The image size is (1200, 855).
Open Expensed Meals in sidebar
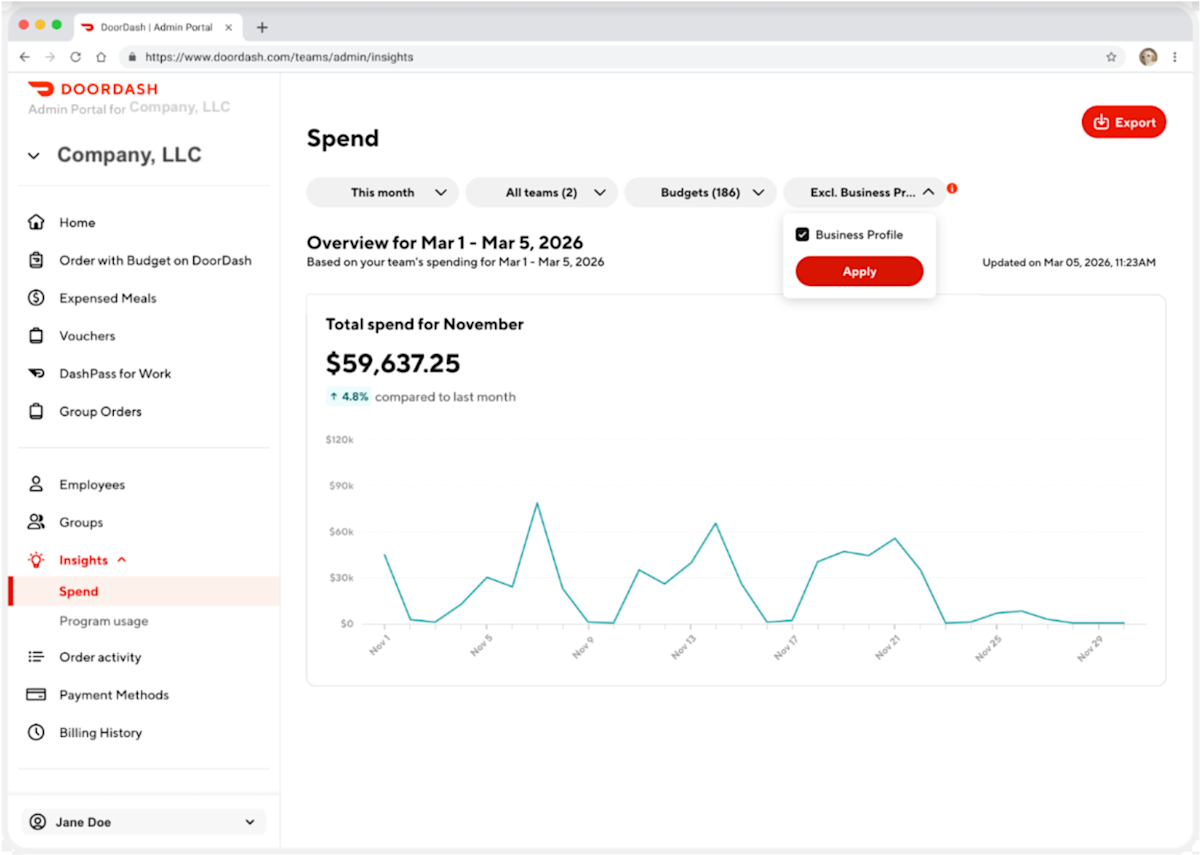pyautogui.click(x=107, y=298)
